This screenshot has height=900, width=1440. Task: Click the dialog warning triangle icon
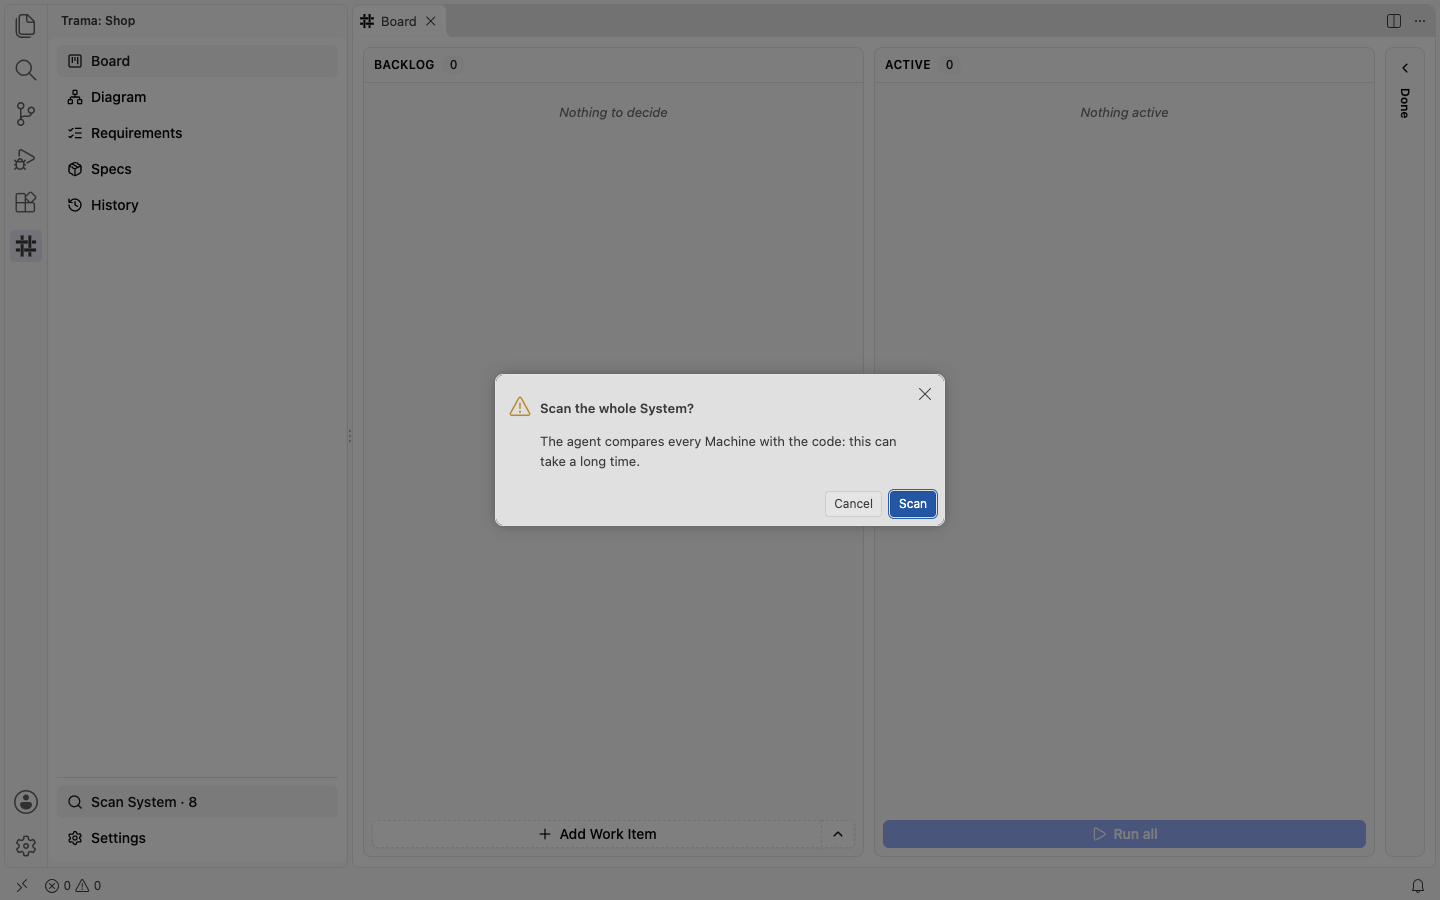point(520,407)
